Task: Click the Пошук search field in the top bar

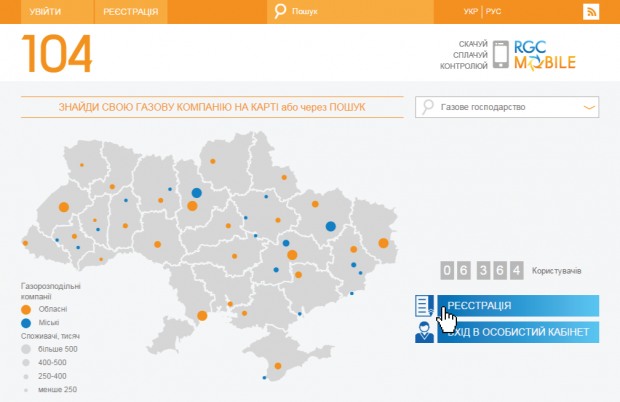Action: (350, 12)
